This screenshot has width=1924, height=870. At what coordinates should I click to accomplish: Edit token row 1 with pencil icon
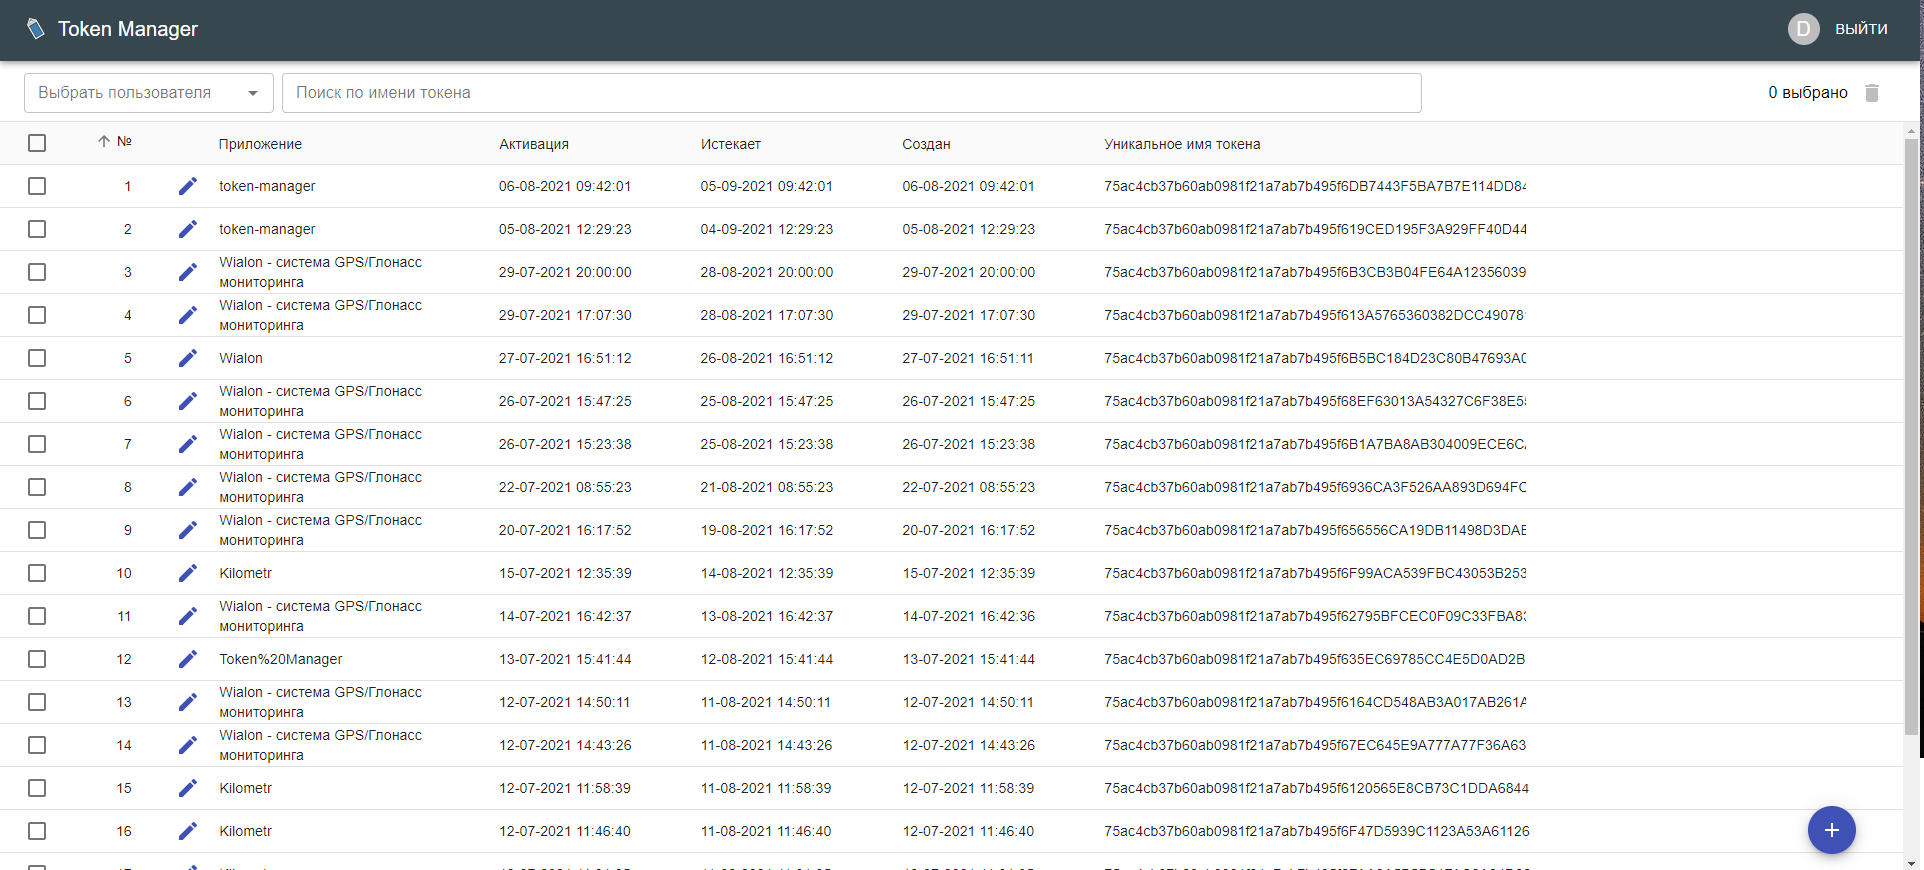pyautogui.click(x=188, y=186)
